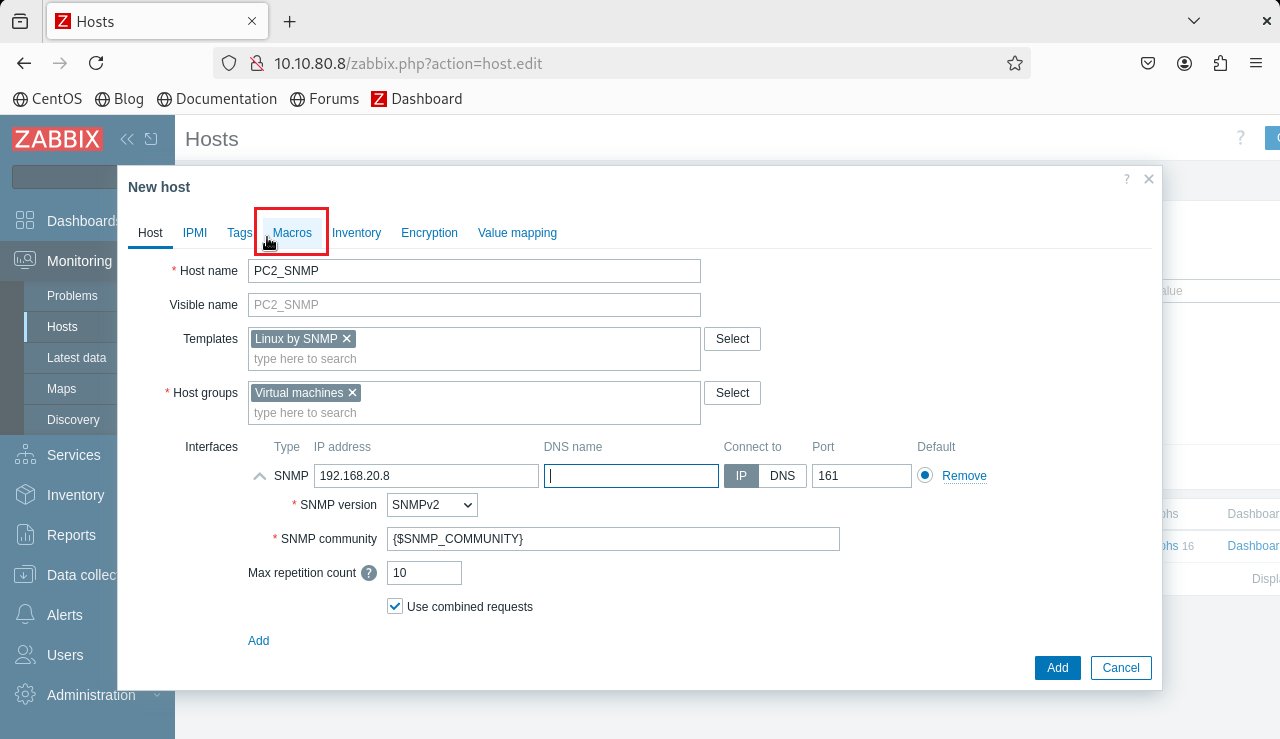This screenshot has height=739, width=1280.
Task: Reload the current page
Action: tap(96, 63)
